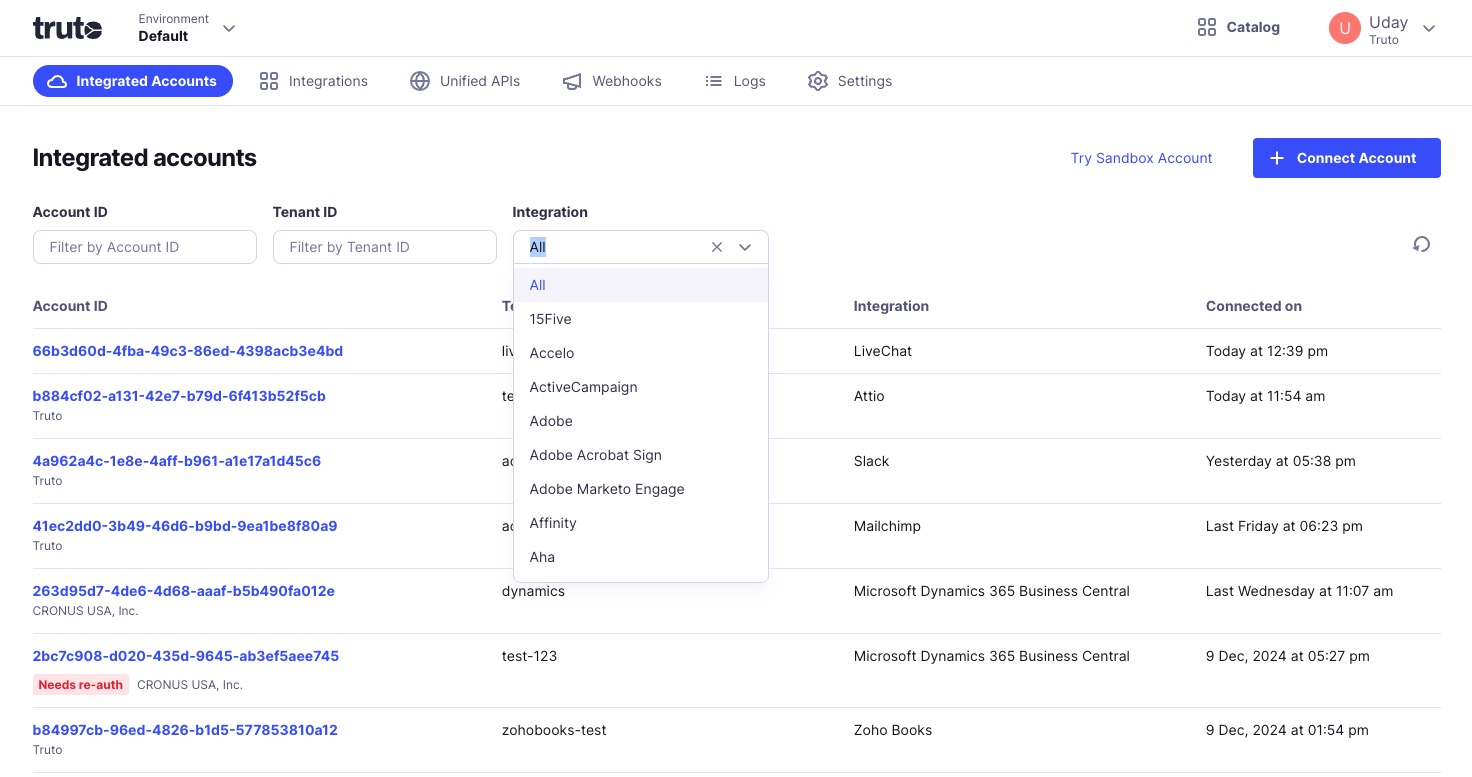Select 15Five from the Integration list

click(641, 319)
